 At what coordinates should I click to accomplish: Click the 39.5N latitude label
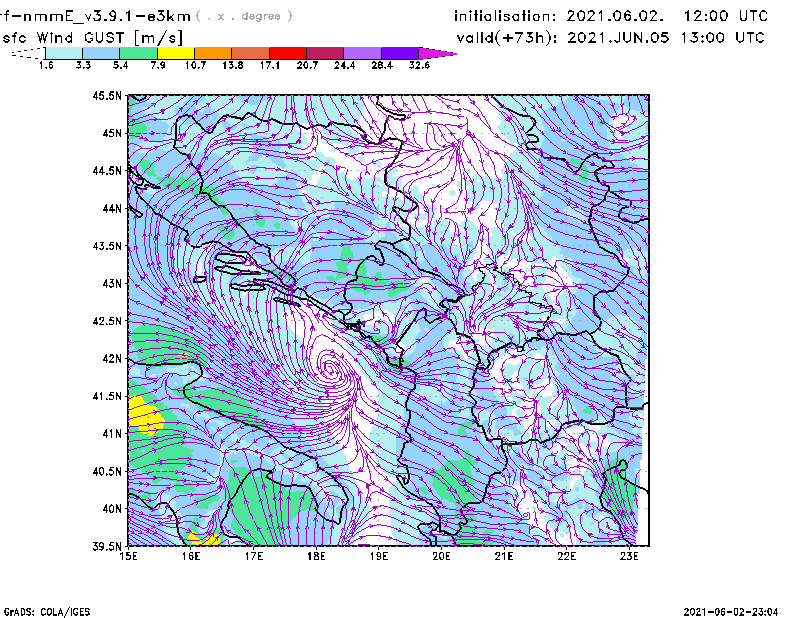tap(107, 546)
